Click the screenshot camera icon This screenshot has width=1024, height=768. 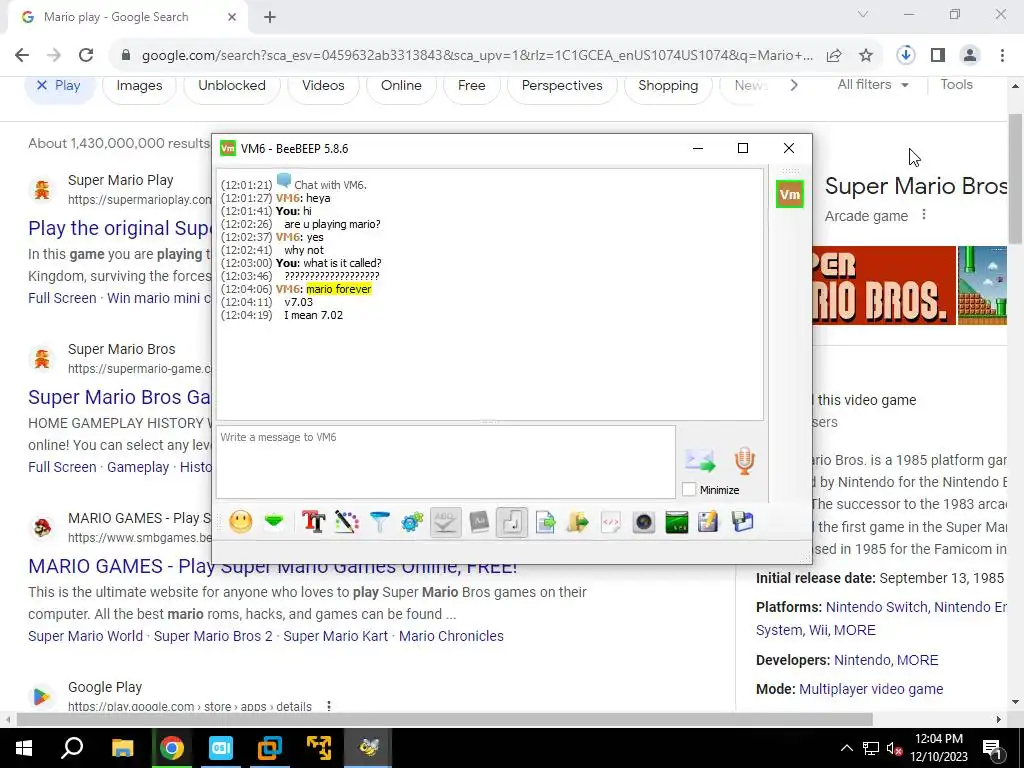click(x=644, y=522)
